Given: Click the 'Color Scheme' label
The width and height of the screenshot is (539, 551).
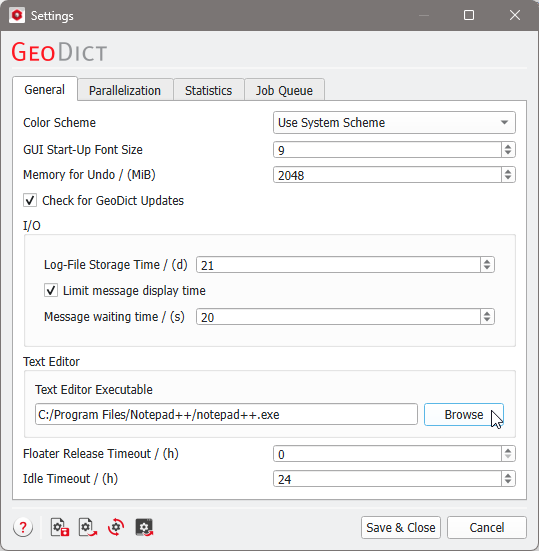Looking at the screenshot, I should point(59,123).
